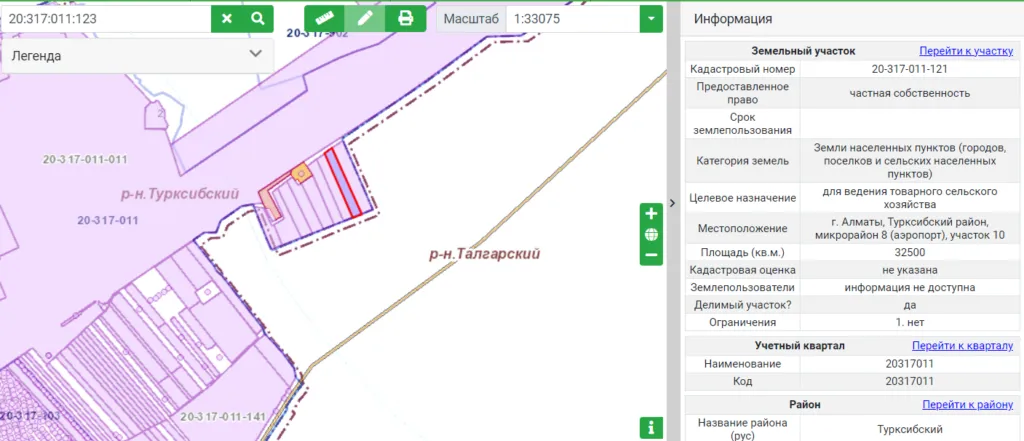This screenshot has width=1024, height=441.
Task: Reset map extent with globe icon
Action: (651, 235)
